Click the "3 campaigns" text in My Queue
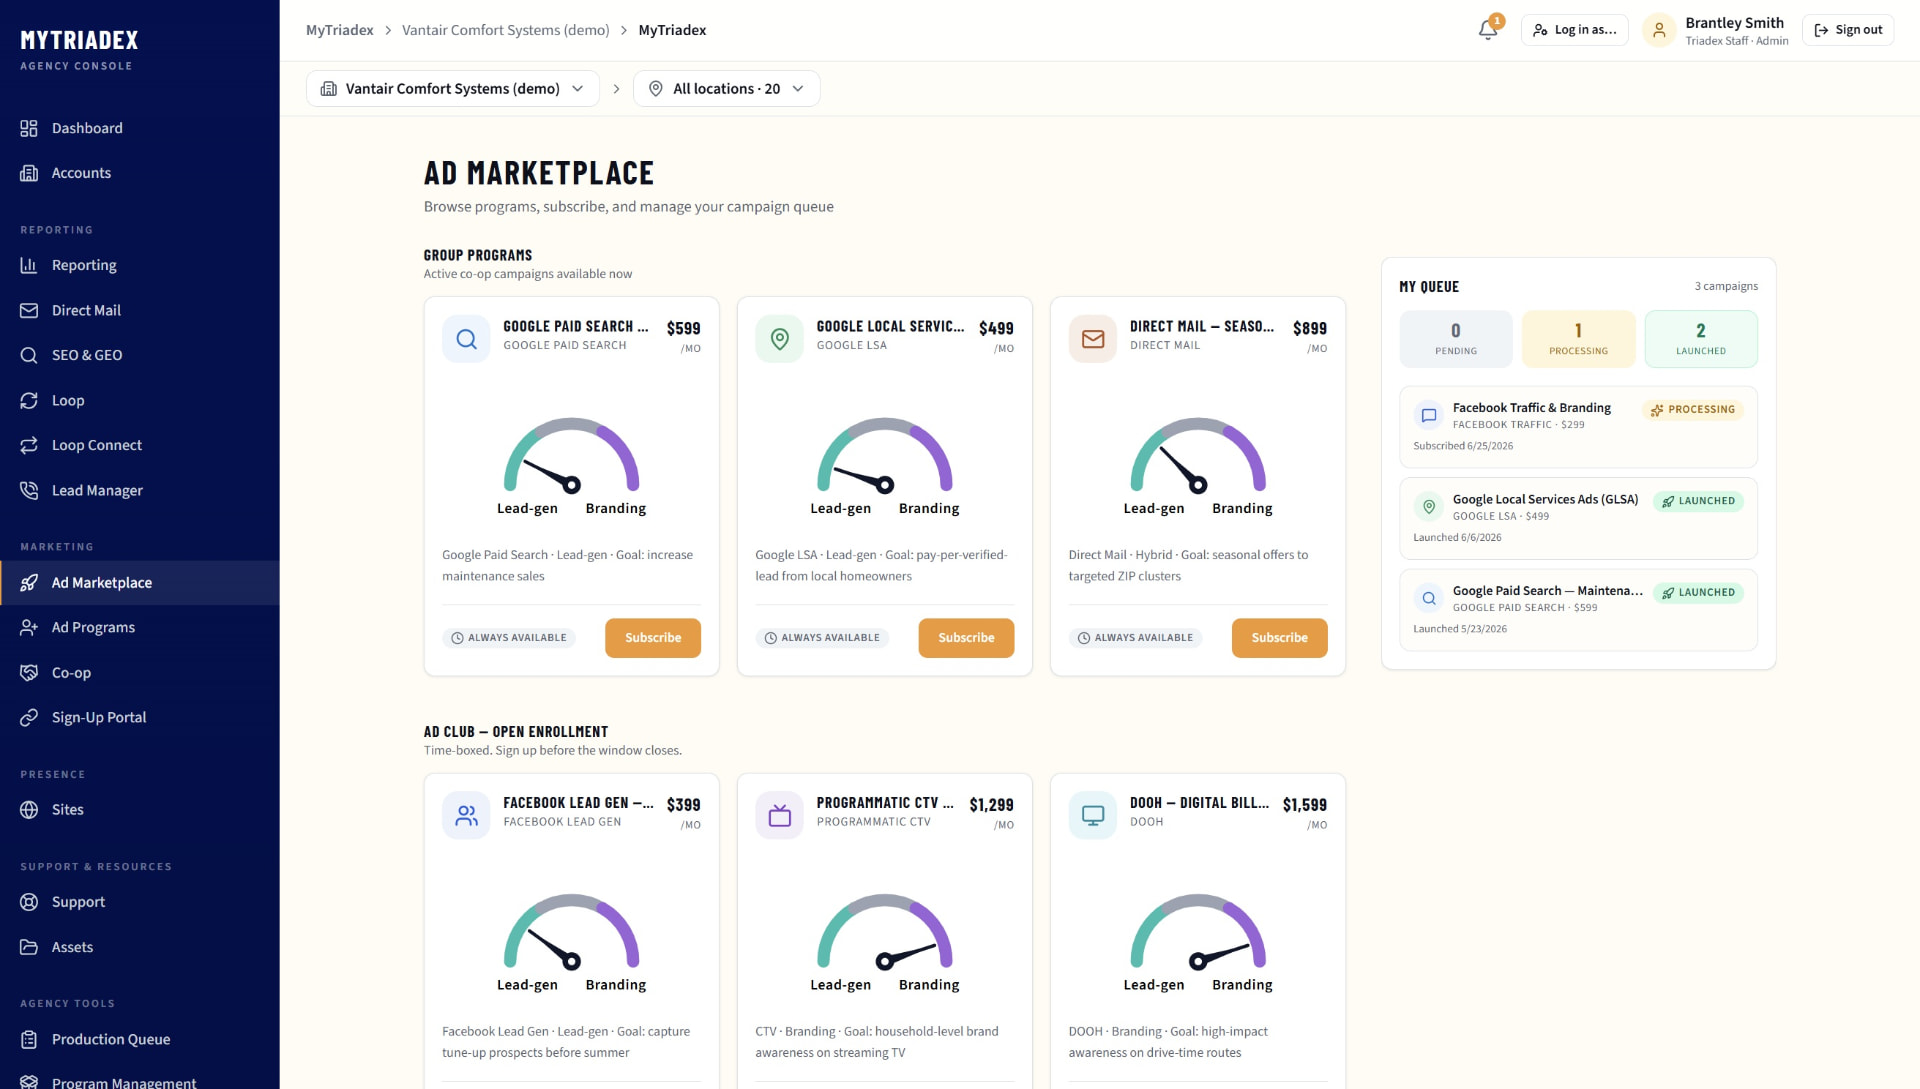Screen dimensions: 1920x1089 1726,286
